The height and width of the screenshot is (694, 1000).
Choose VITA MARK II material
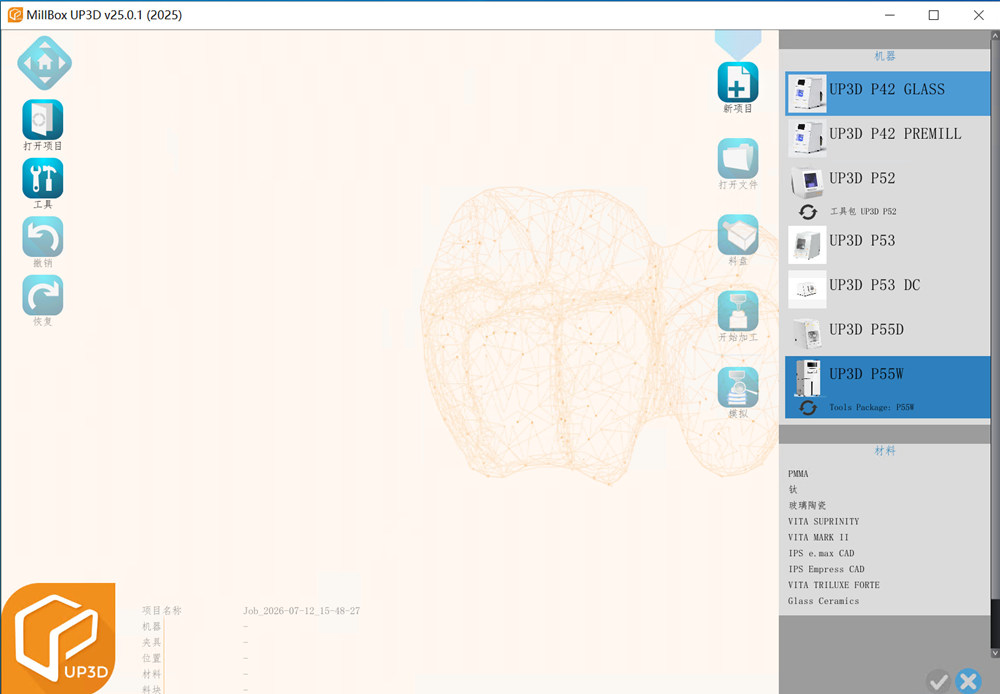tap(818, 537)
